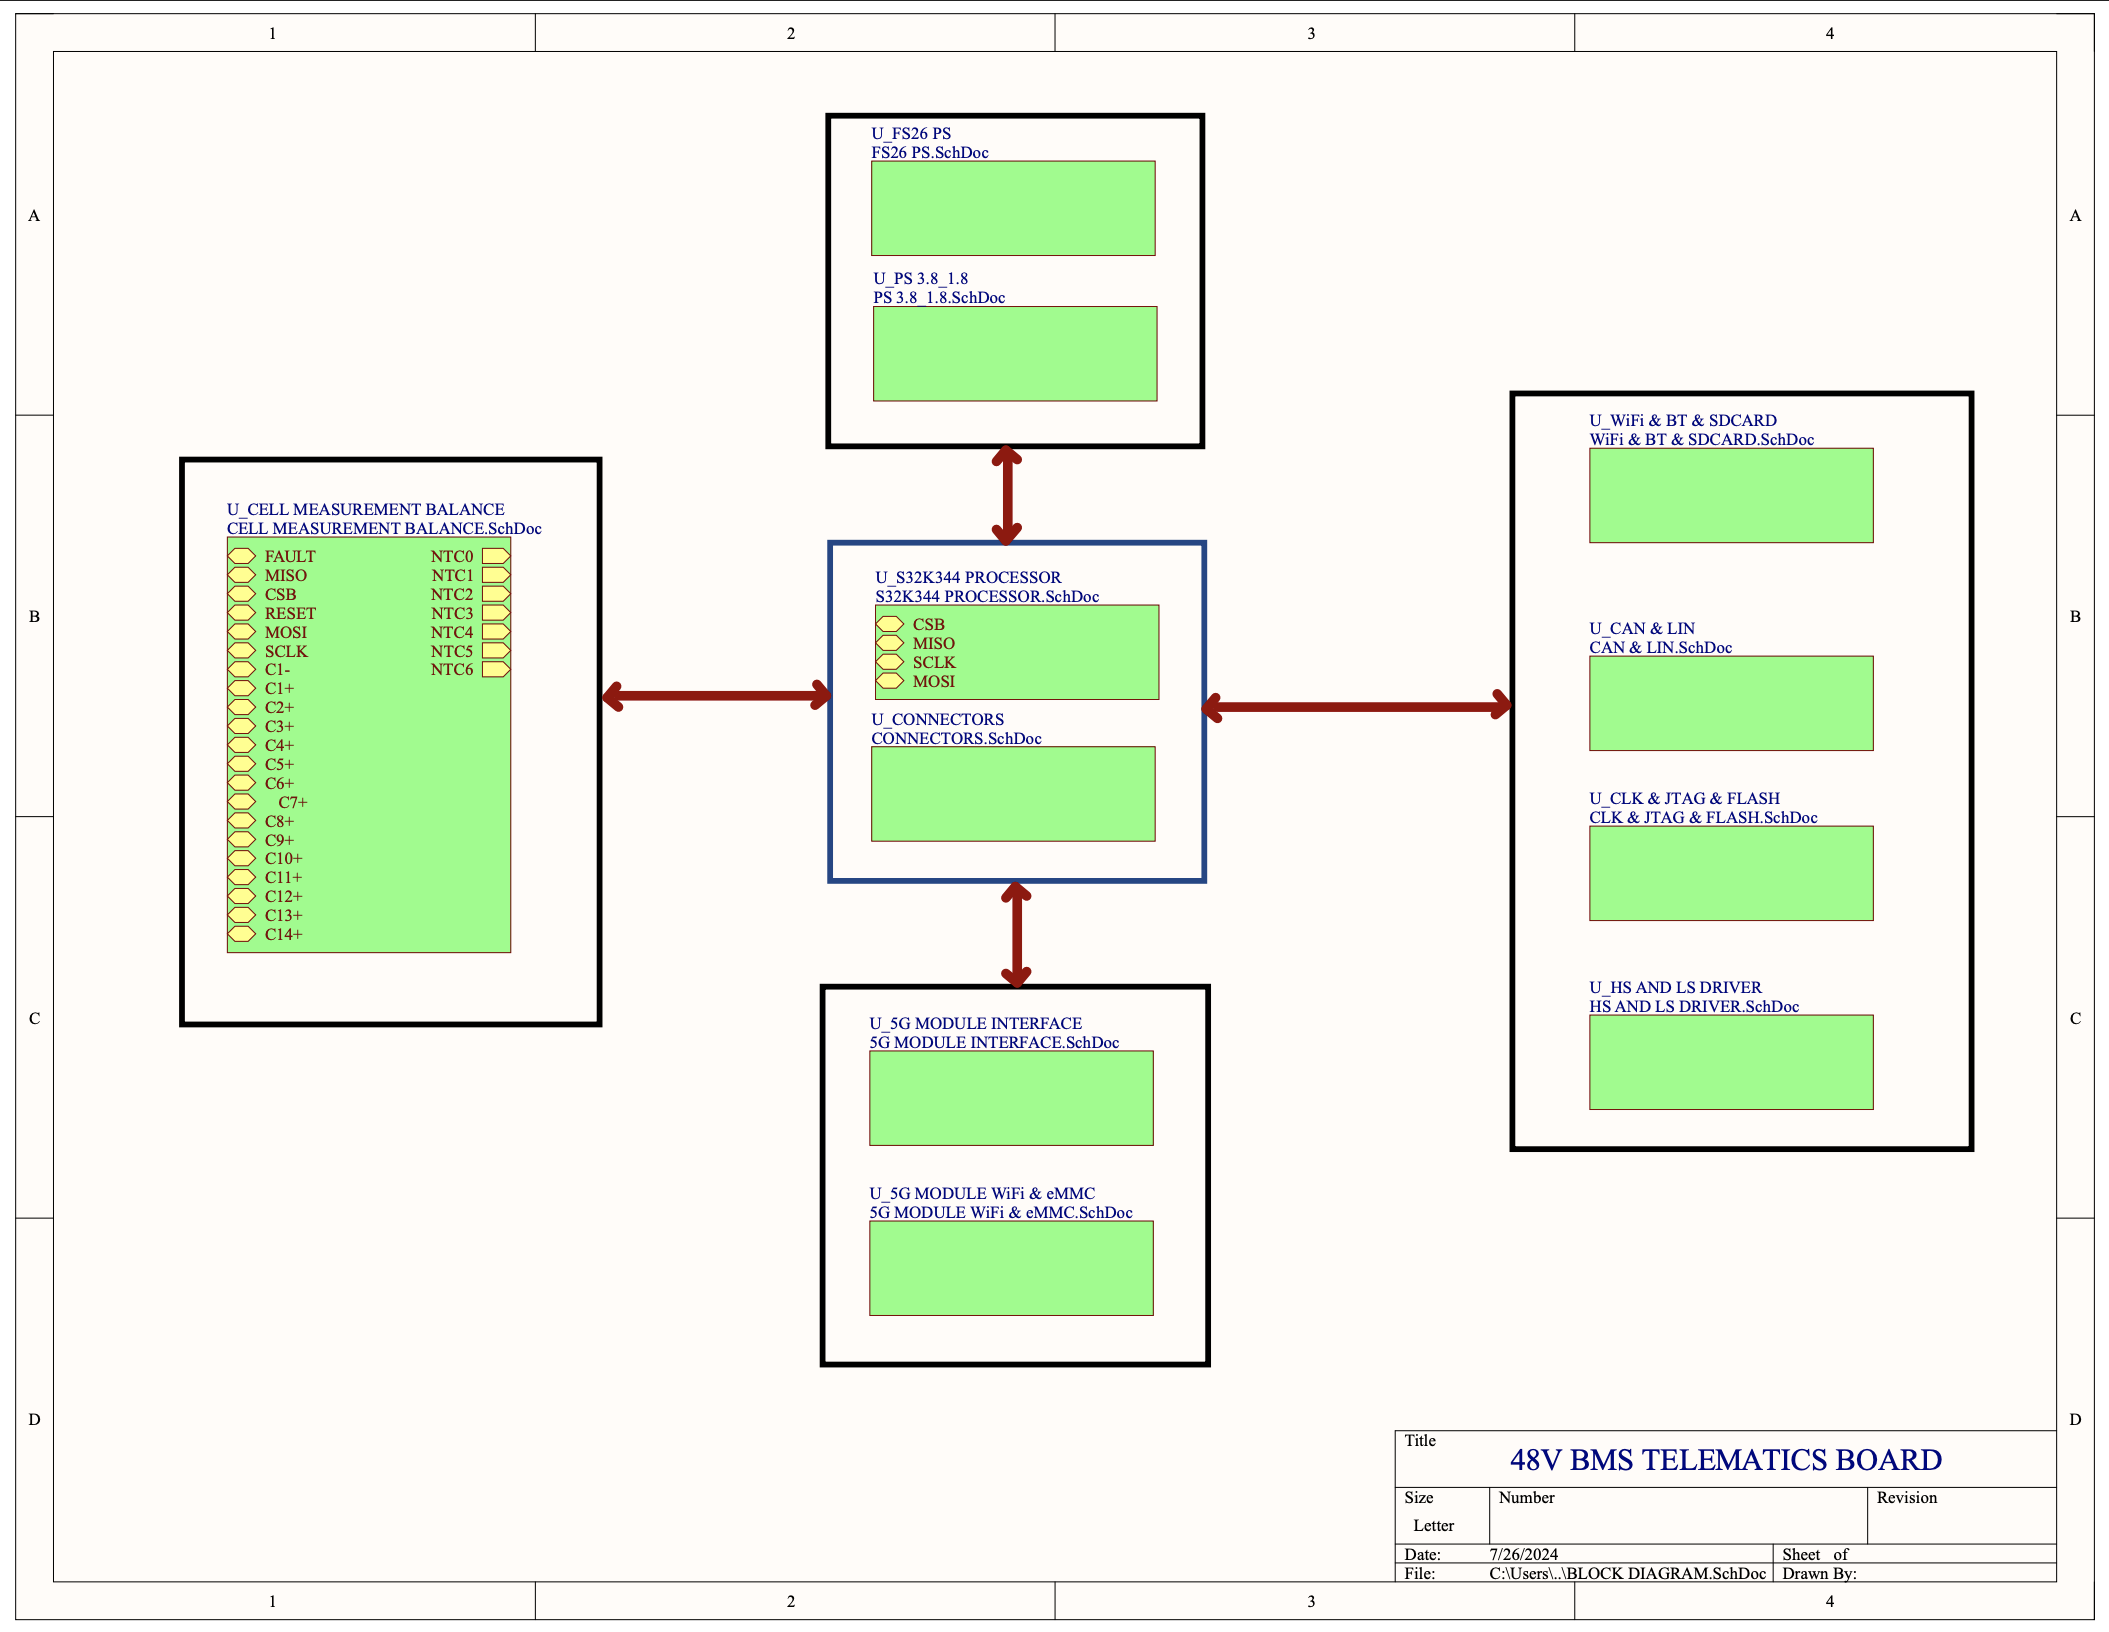The image size is (2109, 1632).
Task: Select the C10+ port icon
Action: point(242,858)
